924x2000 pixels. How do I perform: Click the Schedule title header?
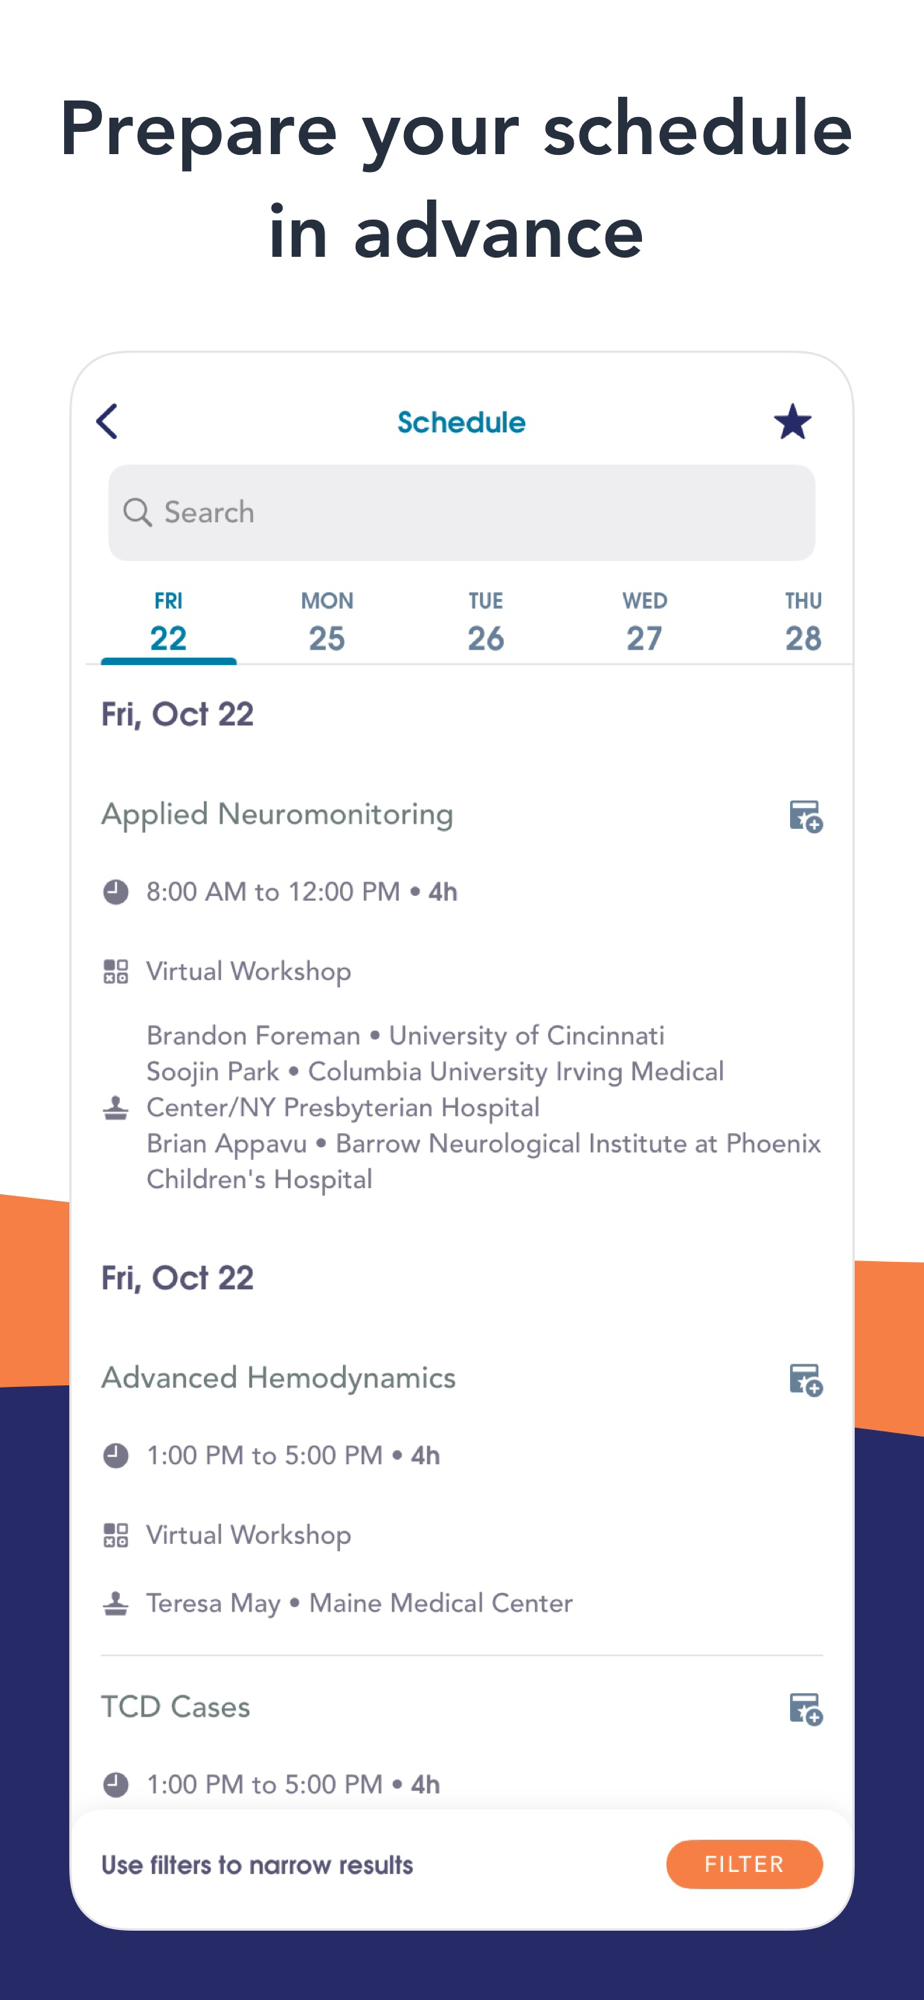tap(461, 422)
